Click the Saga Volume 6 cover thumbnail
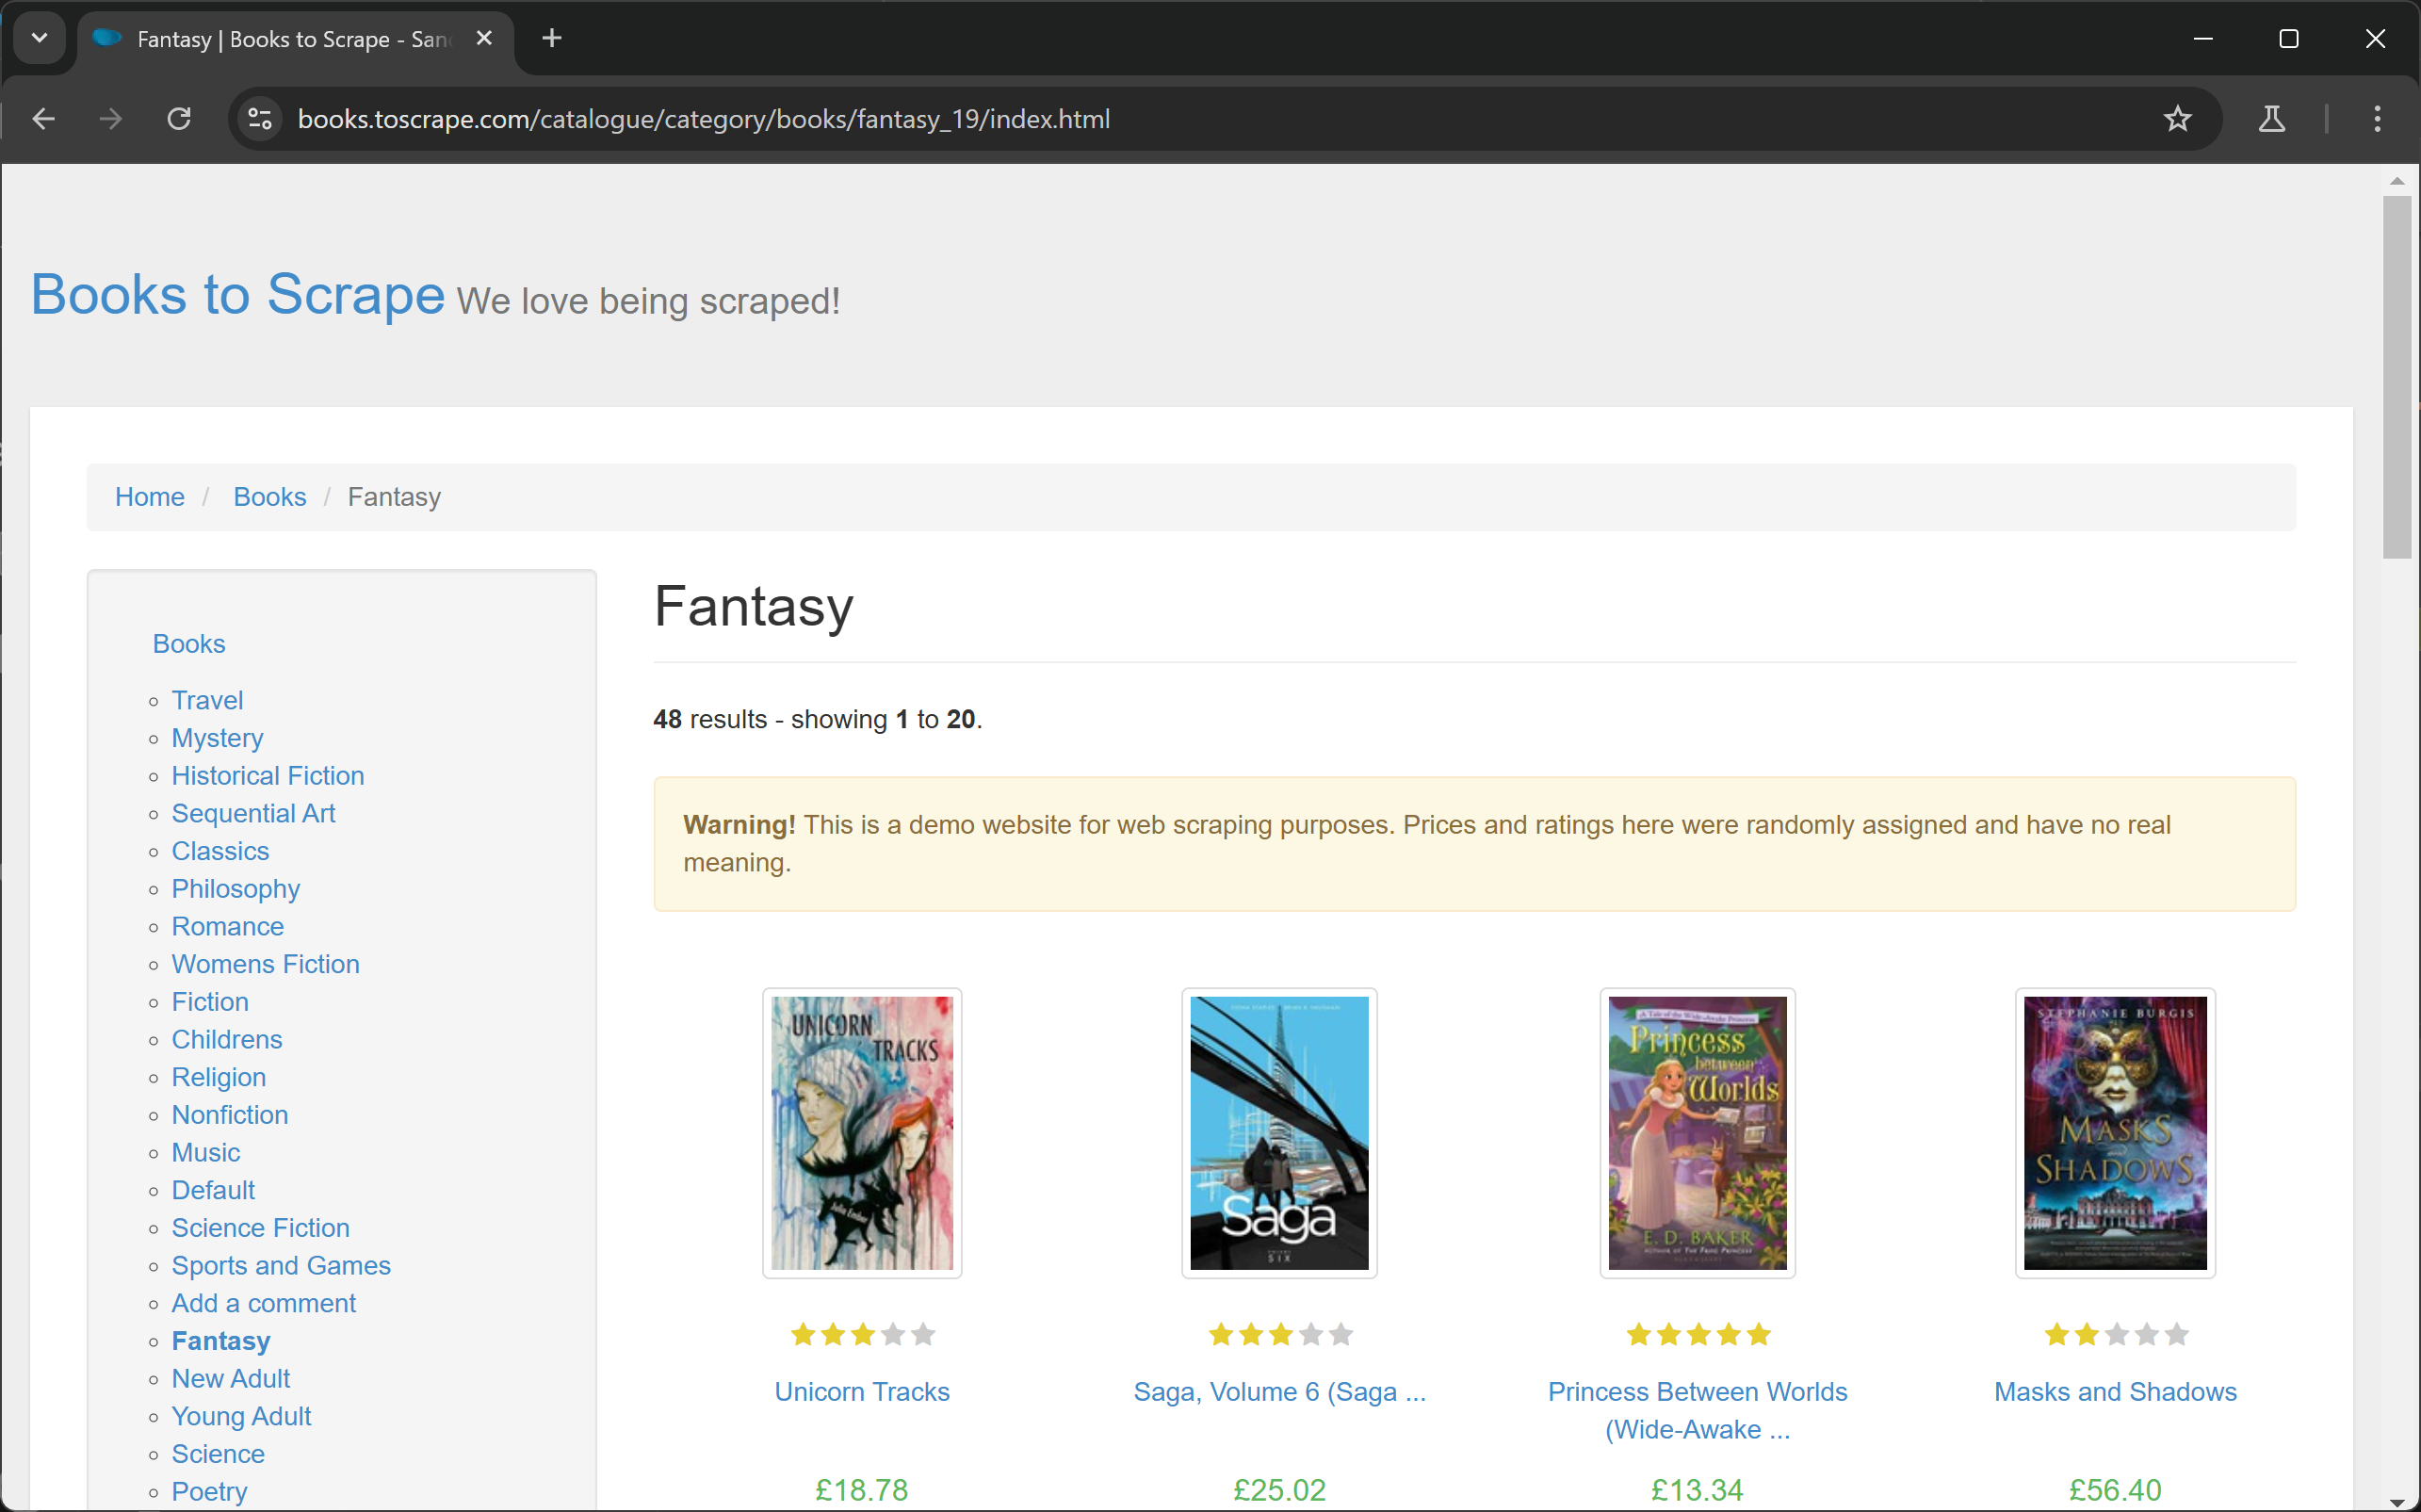This screenshot has width=2421, height=1512. (1279, 1132)
